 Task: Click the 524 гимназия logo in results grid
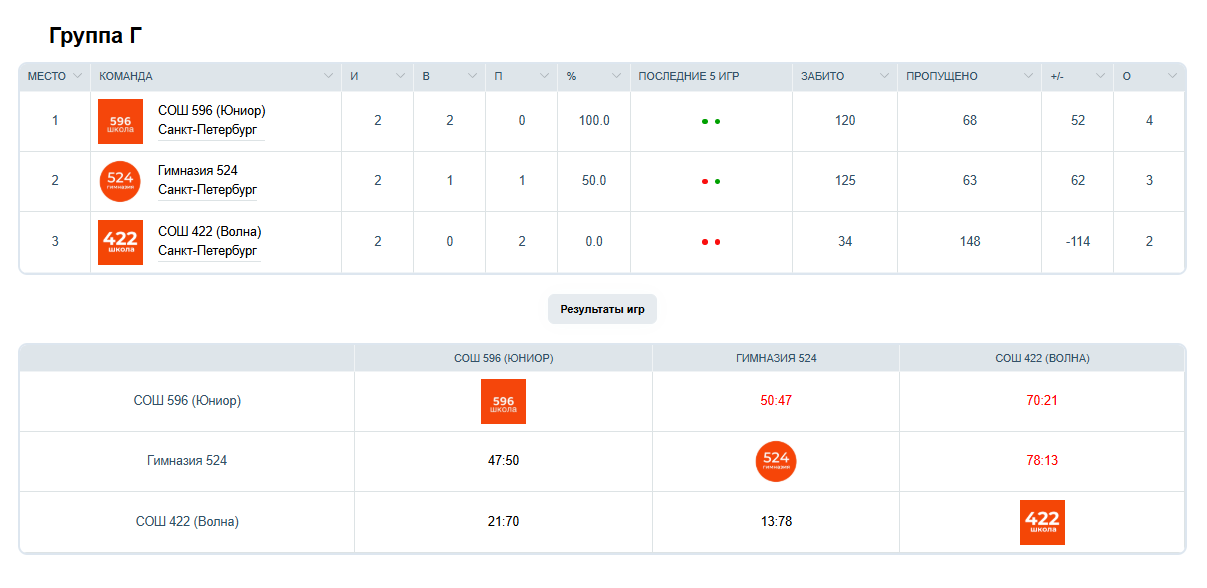[776, 461]
